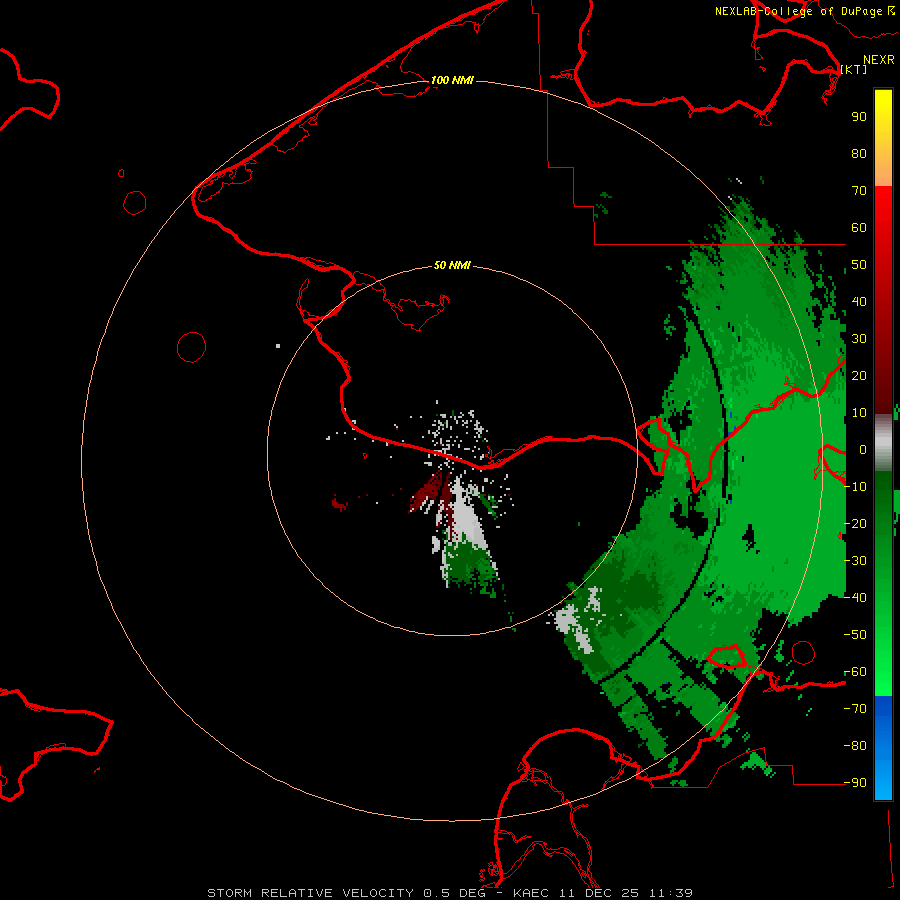Click the 70 value on the velocity scale

tap(859, 191)
